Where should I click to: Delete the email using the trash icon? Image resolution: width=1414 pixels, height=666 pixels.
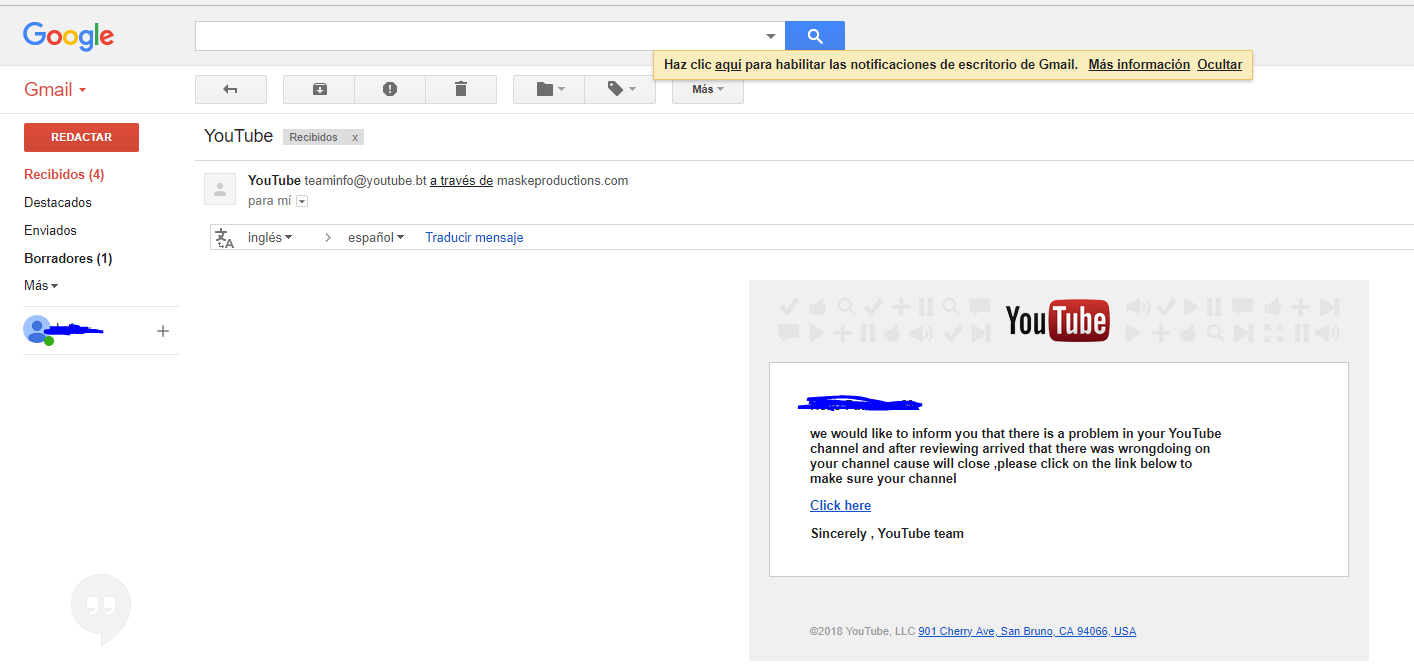pyautogui.click(x=461, y=89)
